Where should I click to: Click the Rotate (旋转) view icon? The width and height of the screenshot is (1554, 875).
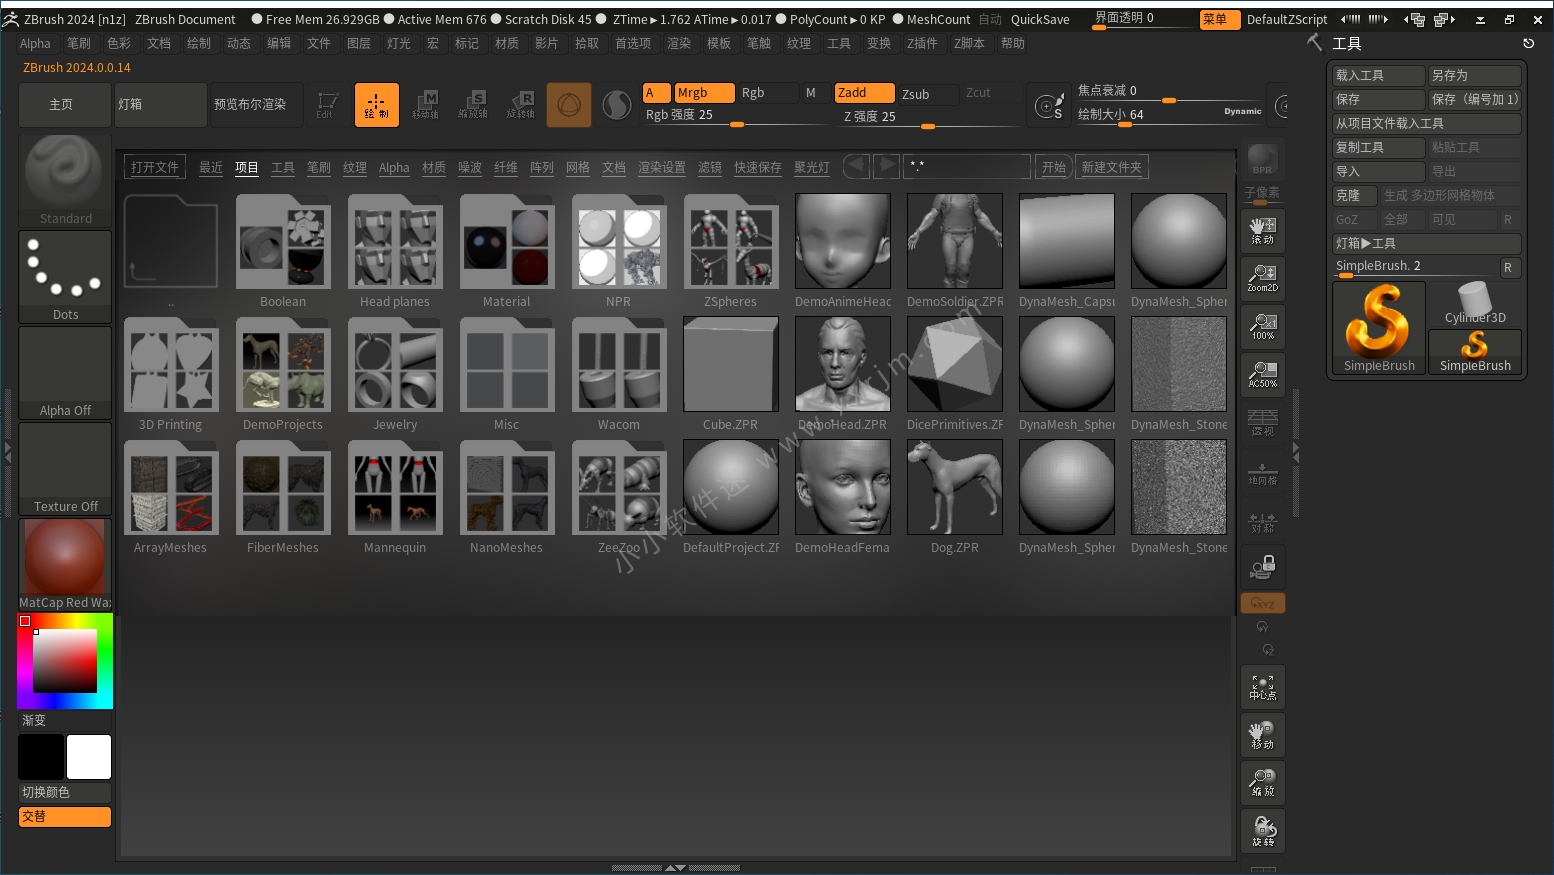[x=1262, y=831]
